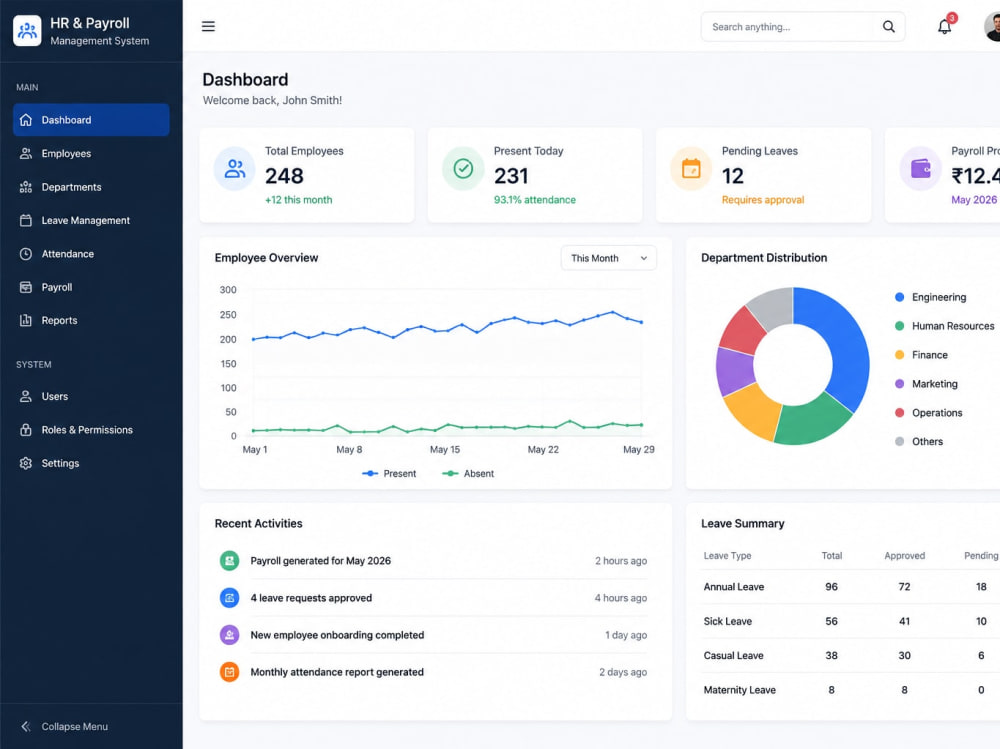Click "4 leave requests approved" activity
Viewport: 1000px width, 749px height.
(311, 598)
